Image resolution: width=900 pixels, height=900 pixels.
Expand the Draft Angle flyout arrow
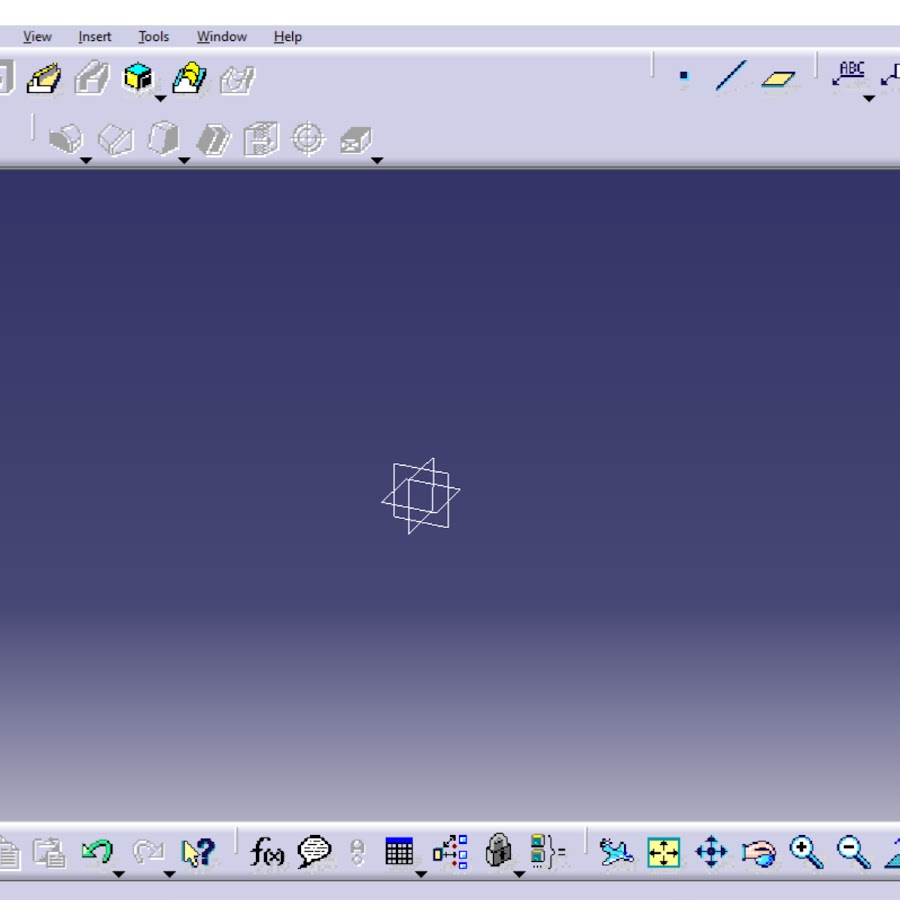184,161
